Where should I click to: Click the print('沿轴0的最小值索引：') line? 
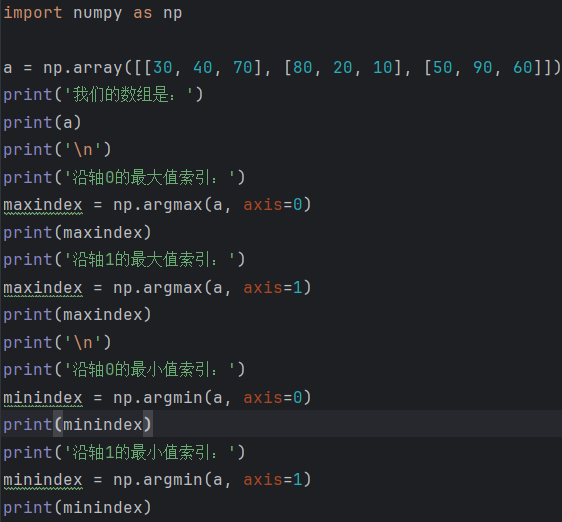click(x=124, y=369)
